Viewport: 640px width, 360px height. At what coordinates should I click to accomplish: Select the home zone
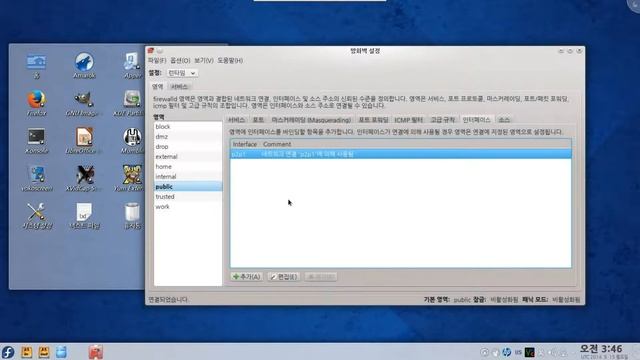(x=188, y=167)
